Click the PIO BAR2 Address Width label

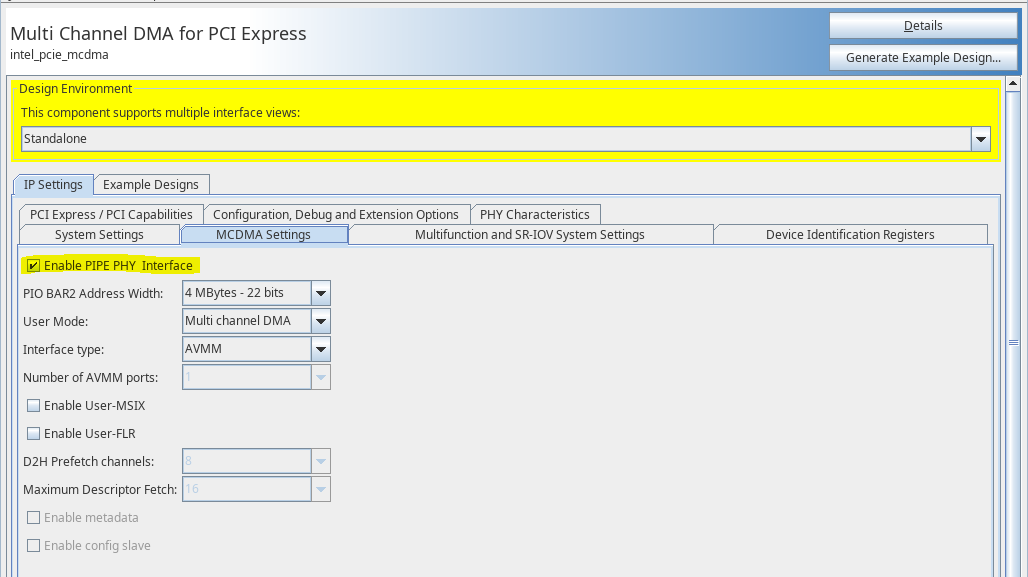(93, 294)
